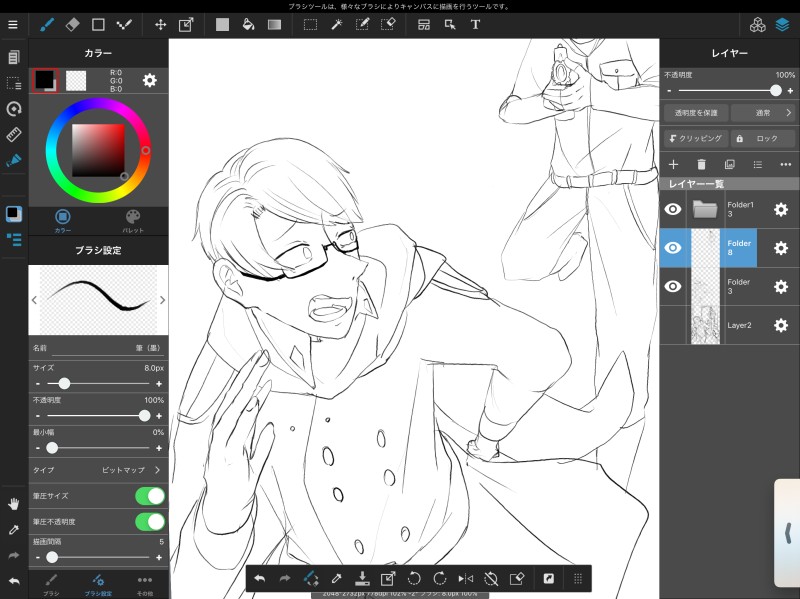Toggle the 筆圧サイズ switch
The height and width of the screenshot is (599, 800).
pyautogui.click(x=150, y=496)
